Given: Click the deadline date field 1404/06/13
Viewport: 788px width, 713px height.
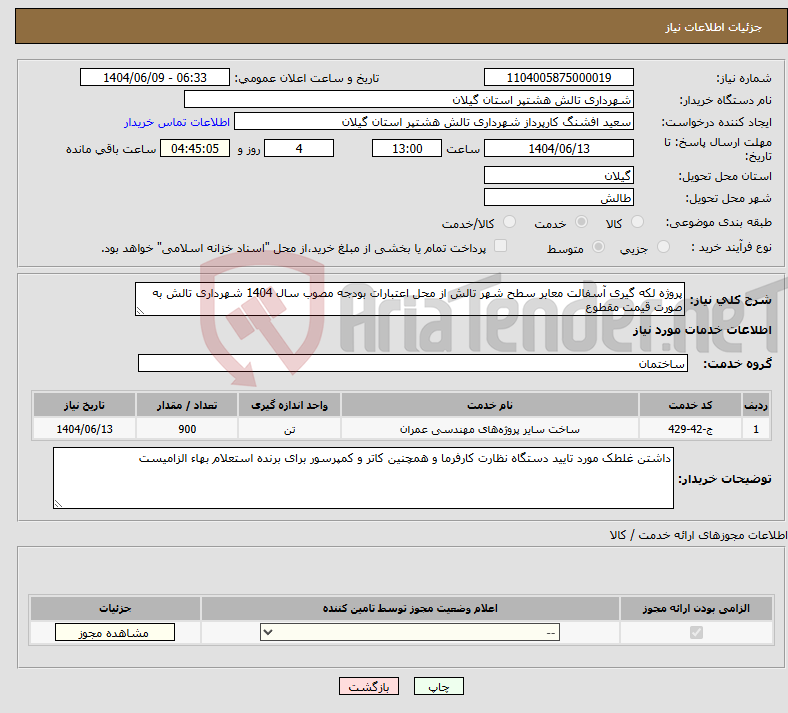Looking at the screenshot, I should 558,148.
